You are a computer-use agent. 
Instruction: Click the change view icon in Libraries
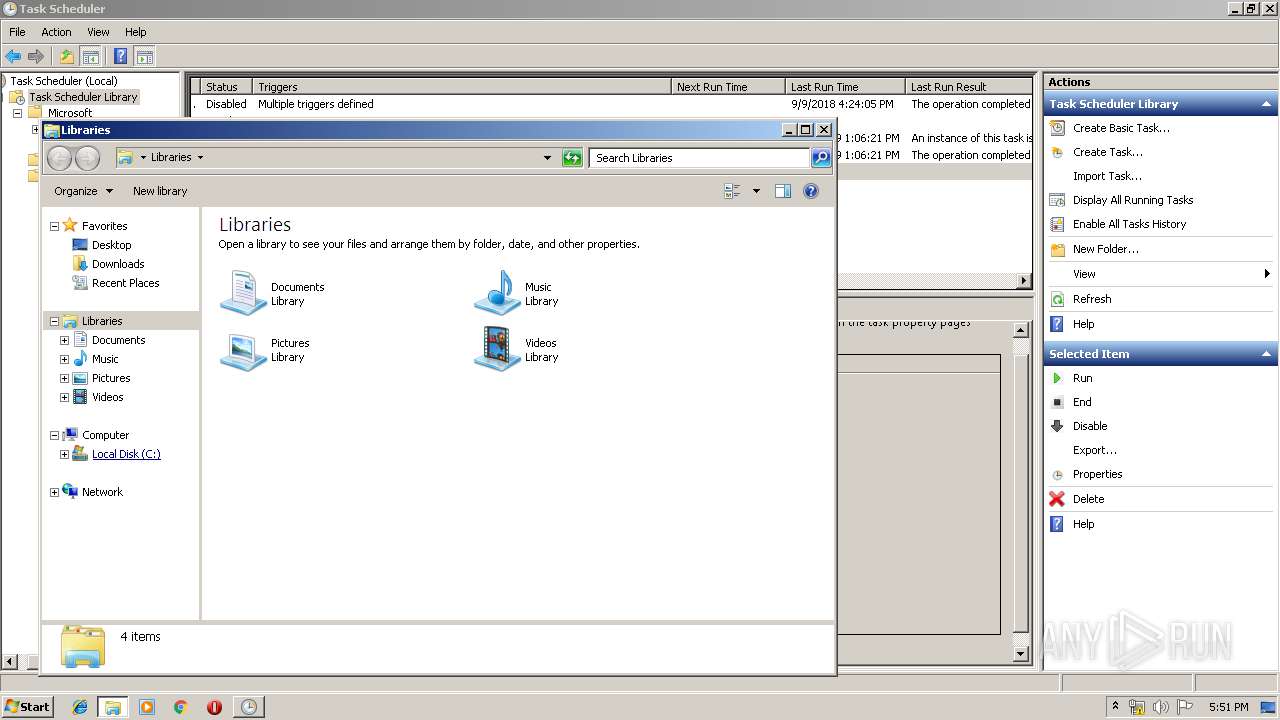pyautogui.click(x=733, y=191)
